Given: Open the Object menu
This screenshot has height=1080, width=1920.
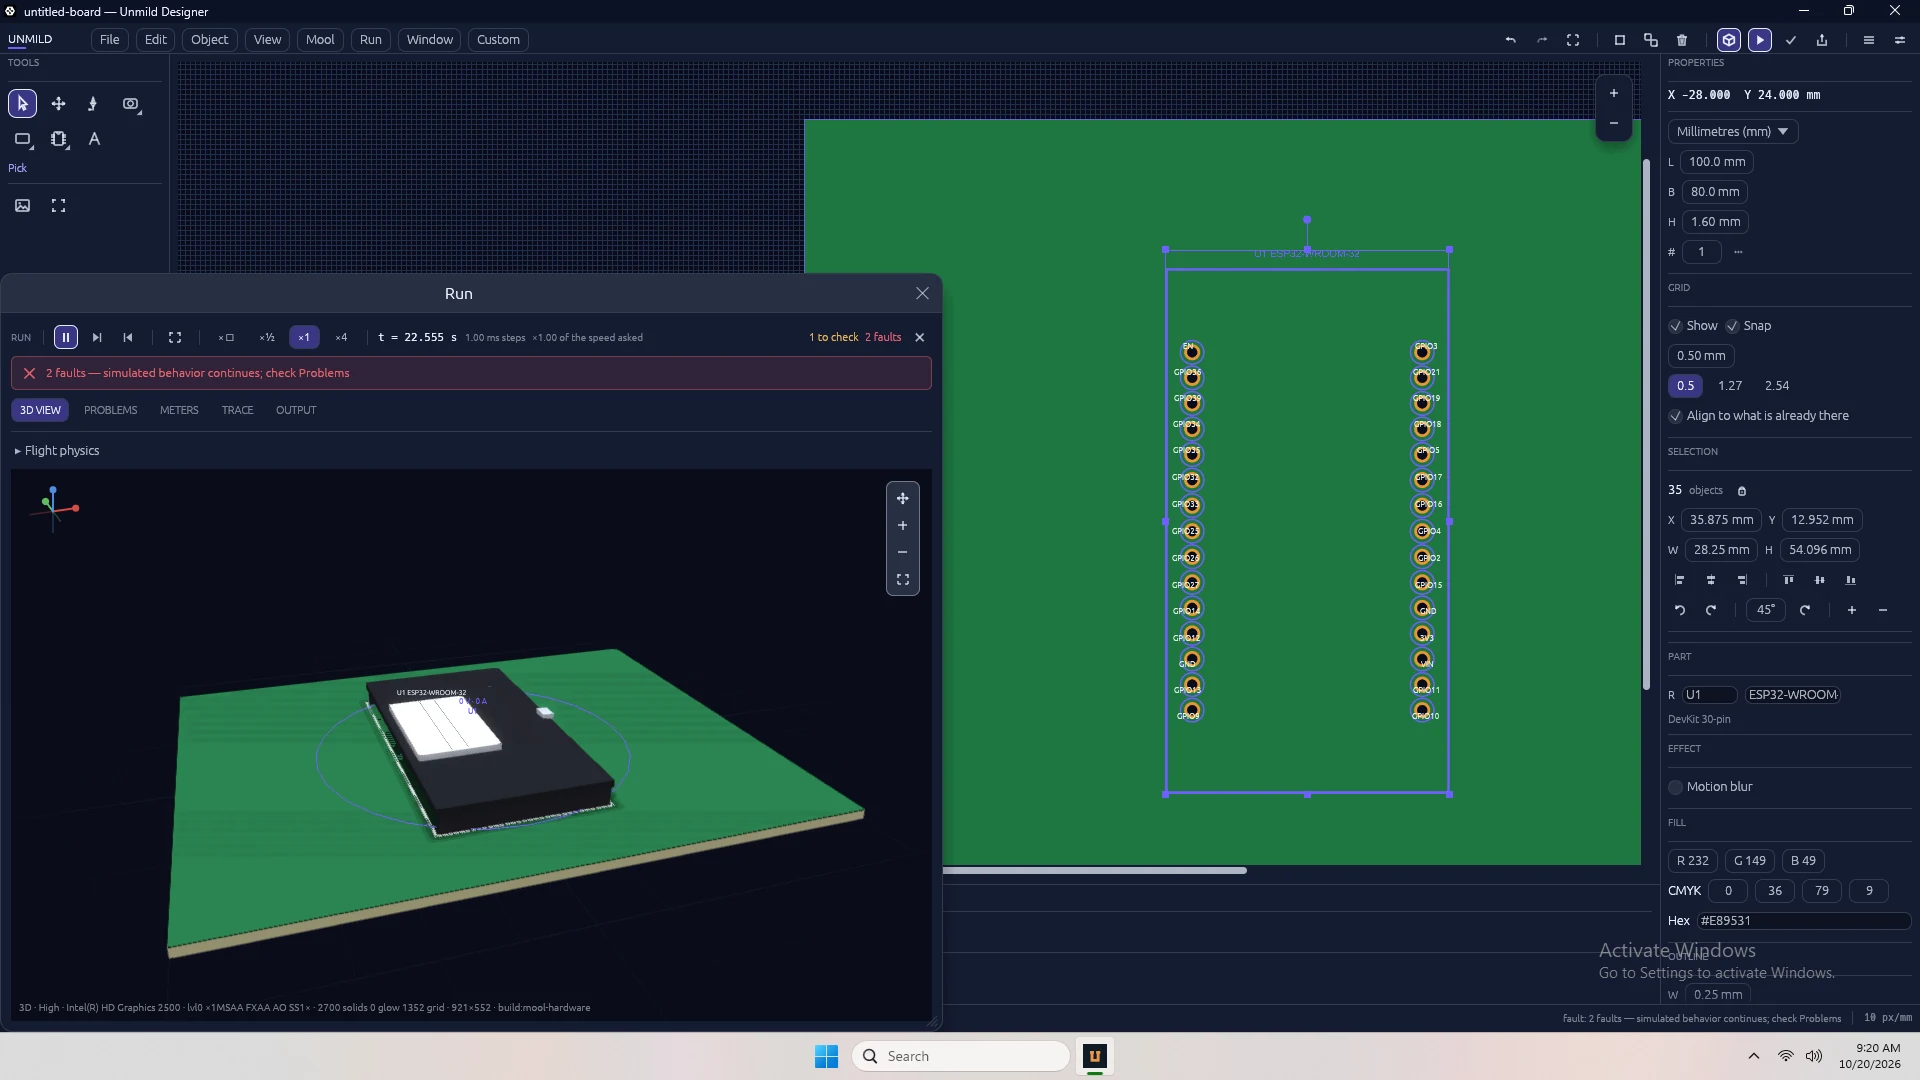Looking at the screenshot, I should coord(210,40).
